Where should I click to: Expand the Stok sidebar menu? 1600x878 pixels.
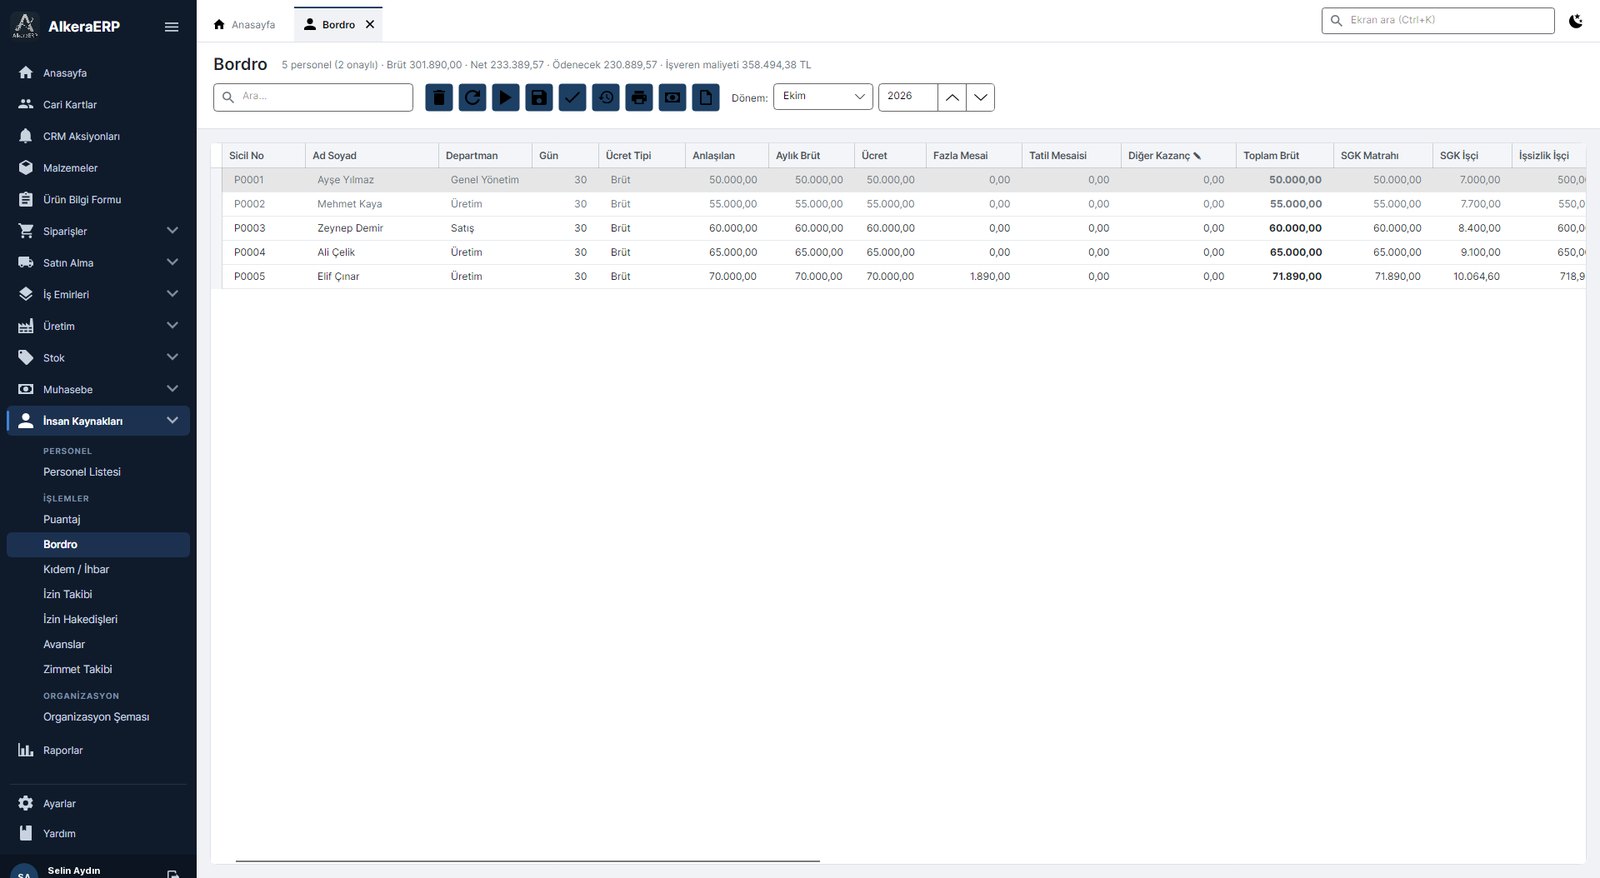98,358
